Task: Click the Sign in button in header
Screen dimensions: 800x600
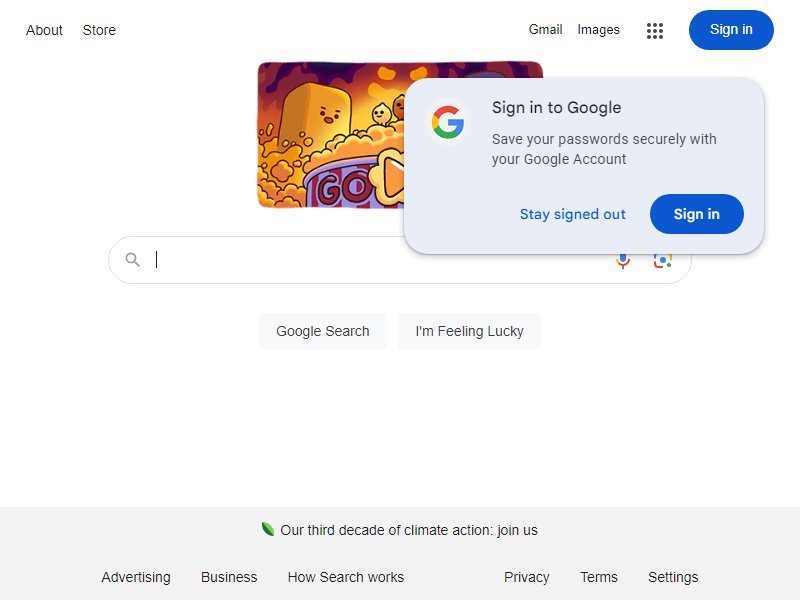Action: [731, 30]
